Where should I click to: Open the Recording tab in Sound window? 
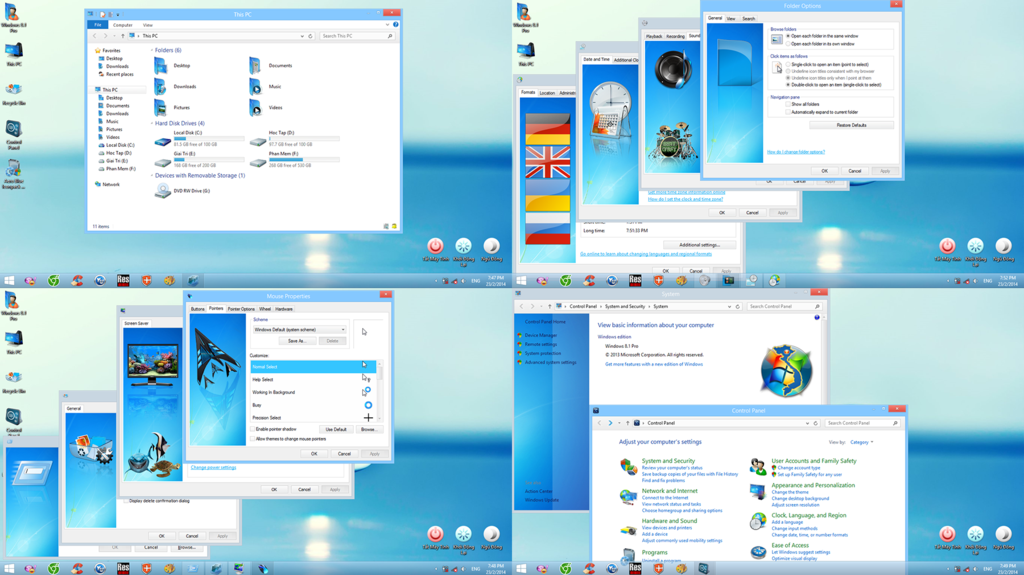pyautogui.click(x=675, y=37)
